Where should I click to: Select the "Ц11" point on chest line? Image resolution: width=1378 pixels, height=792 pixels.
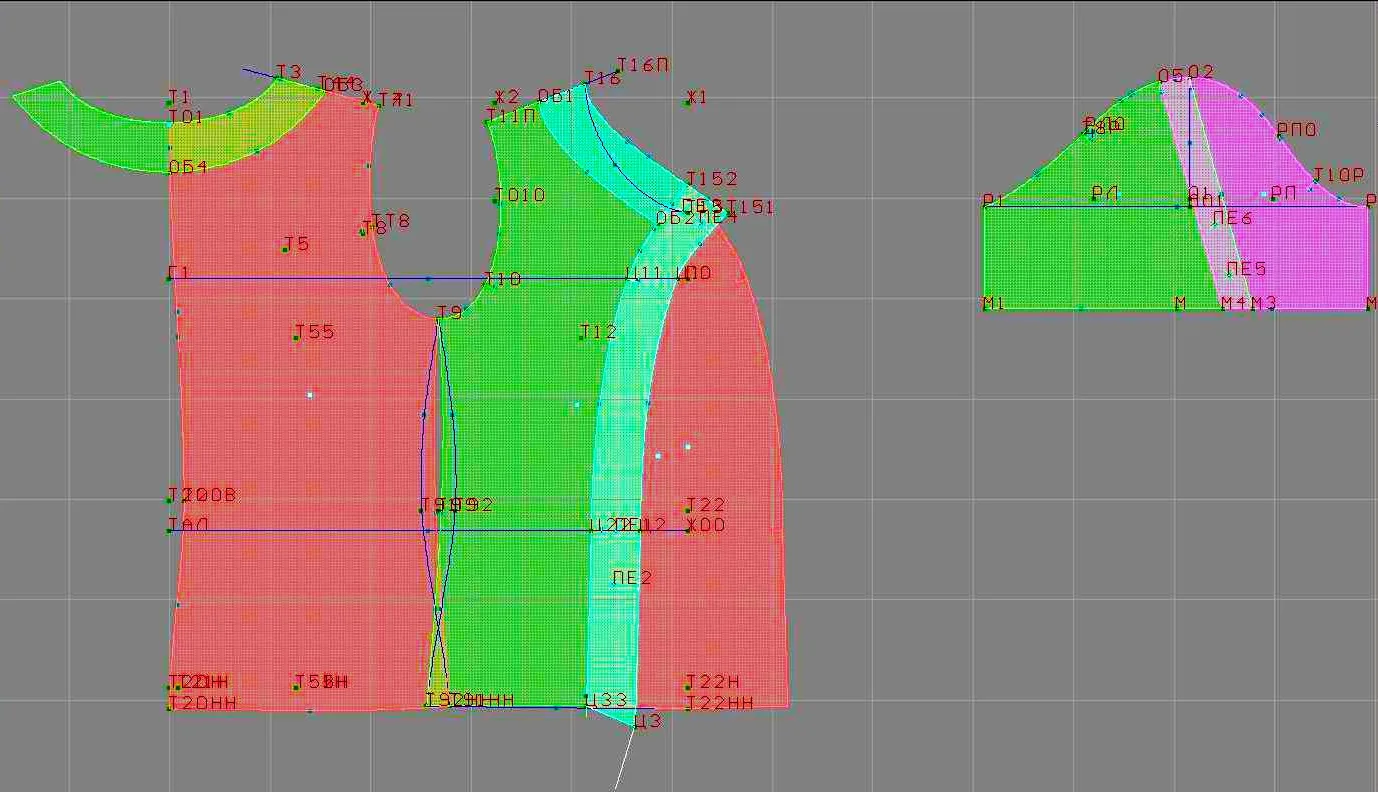[x=643, y=273]
